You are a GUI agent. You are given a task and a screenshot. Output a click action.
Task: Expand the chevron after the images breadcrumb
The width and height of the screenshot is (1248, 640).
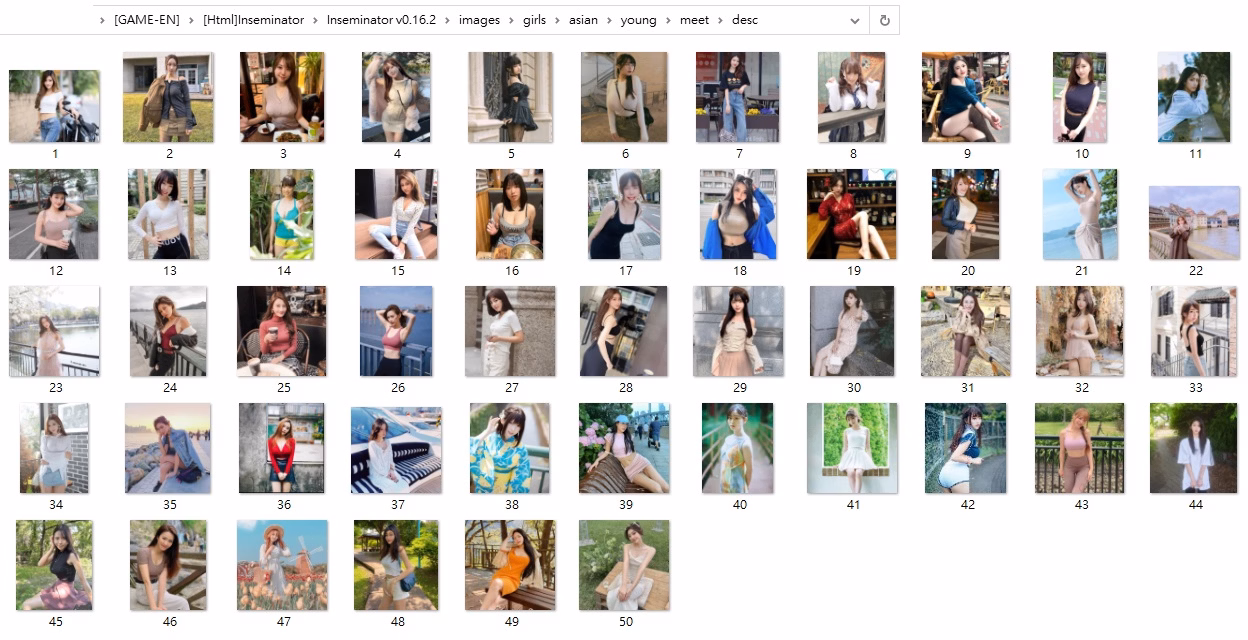511,20
